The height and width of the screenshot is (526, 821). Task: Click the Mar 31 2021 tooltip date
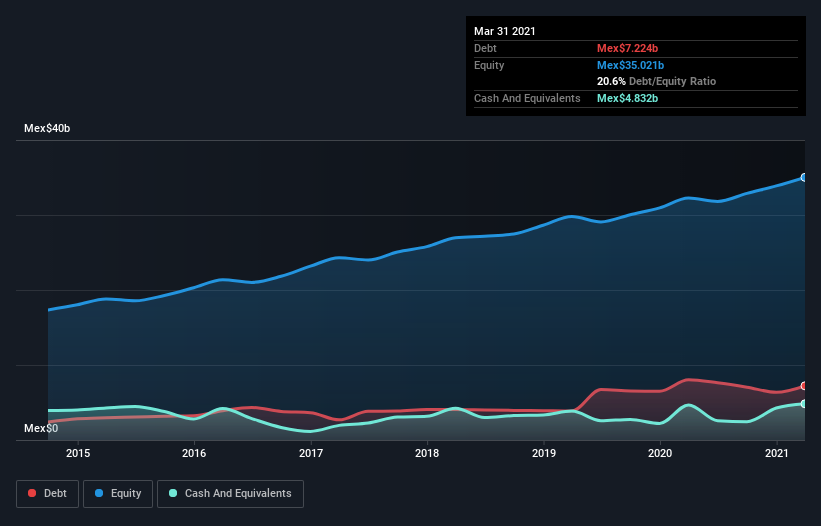click(505, 31)
